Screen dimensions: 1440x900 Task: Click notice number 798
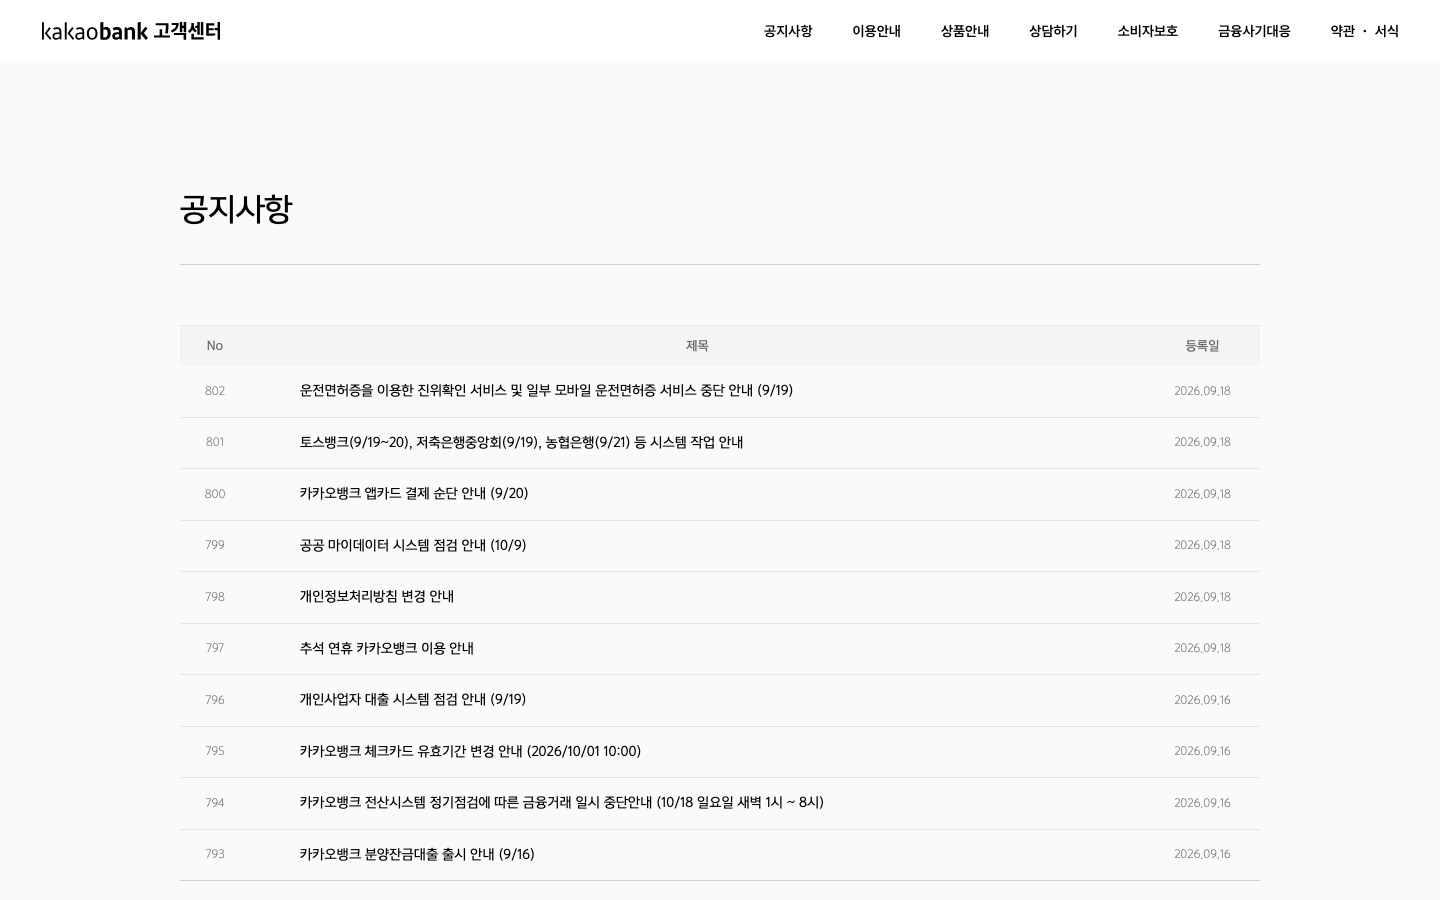click(215, 597)
